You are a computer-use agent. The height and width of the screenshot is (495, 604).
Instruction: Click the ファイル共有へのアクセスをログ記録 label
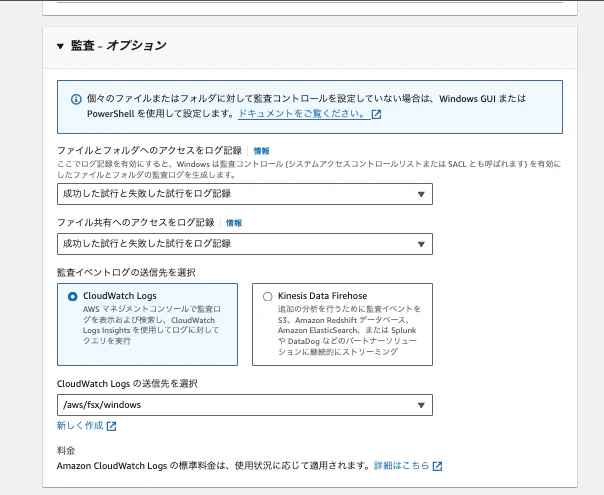(136, 223)
